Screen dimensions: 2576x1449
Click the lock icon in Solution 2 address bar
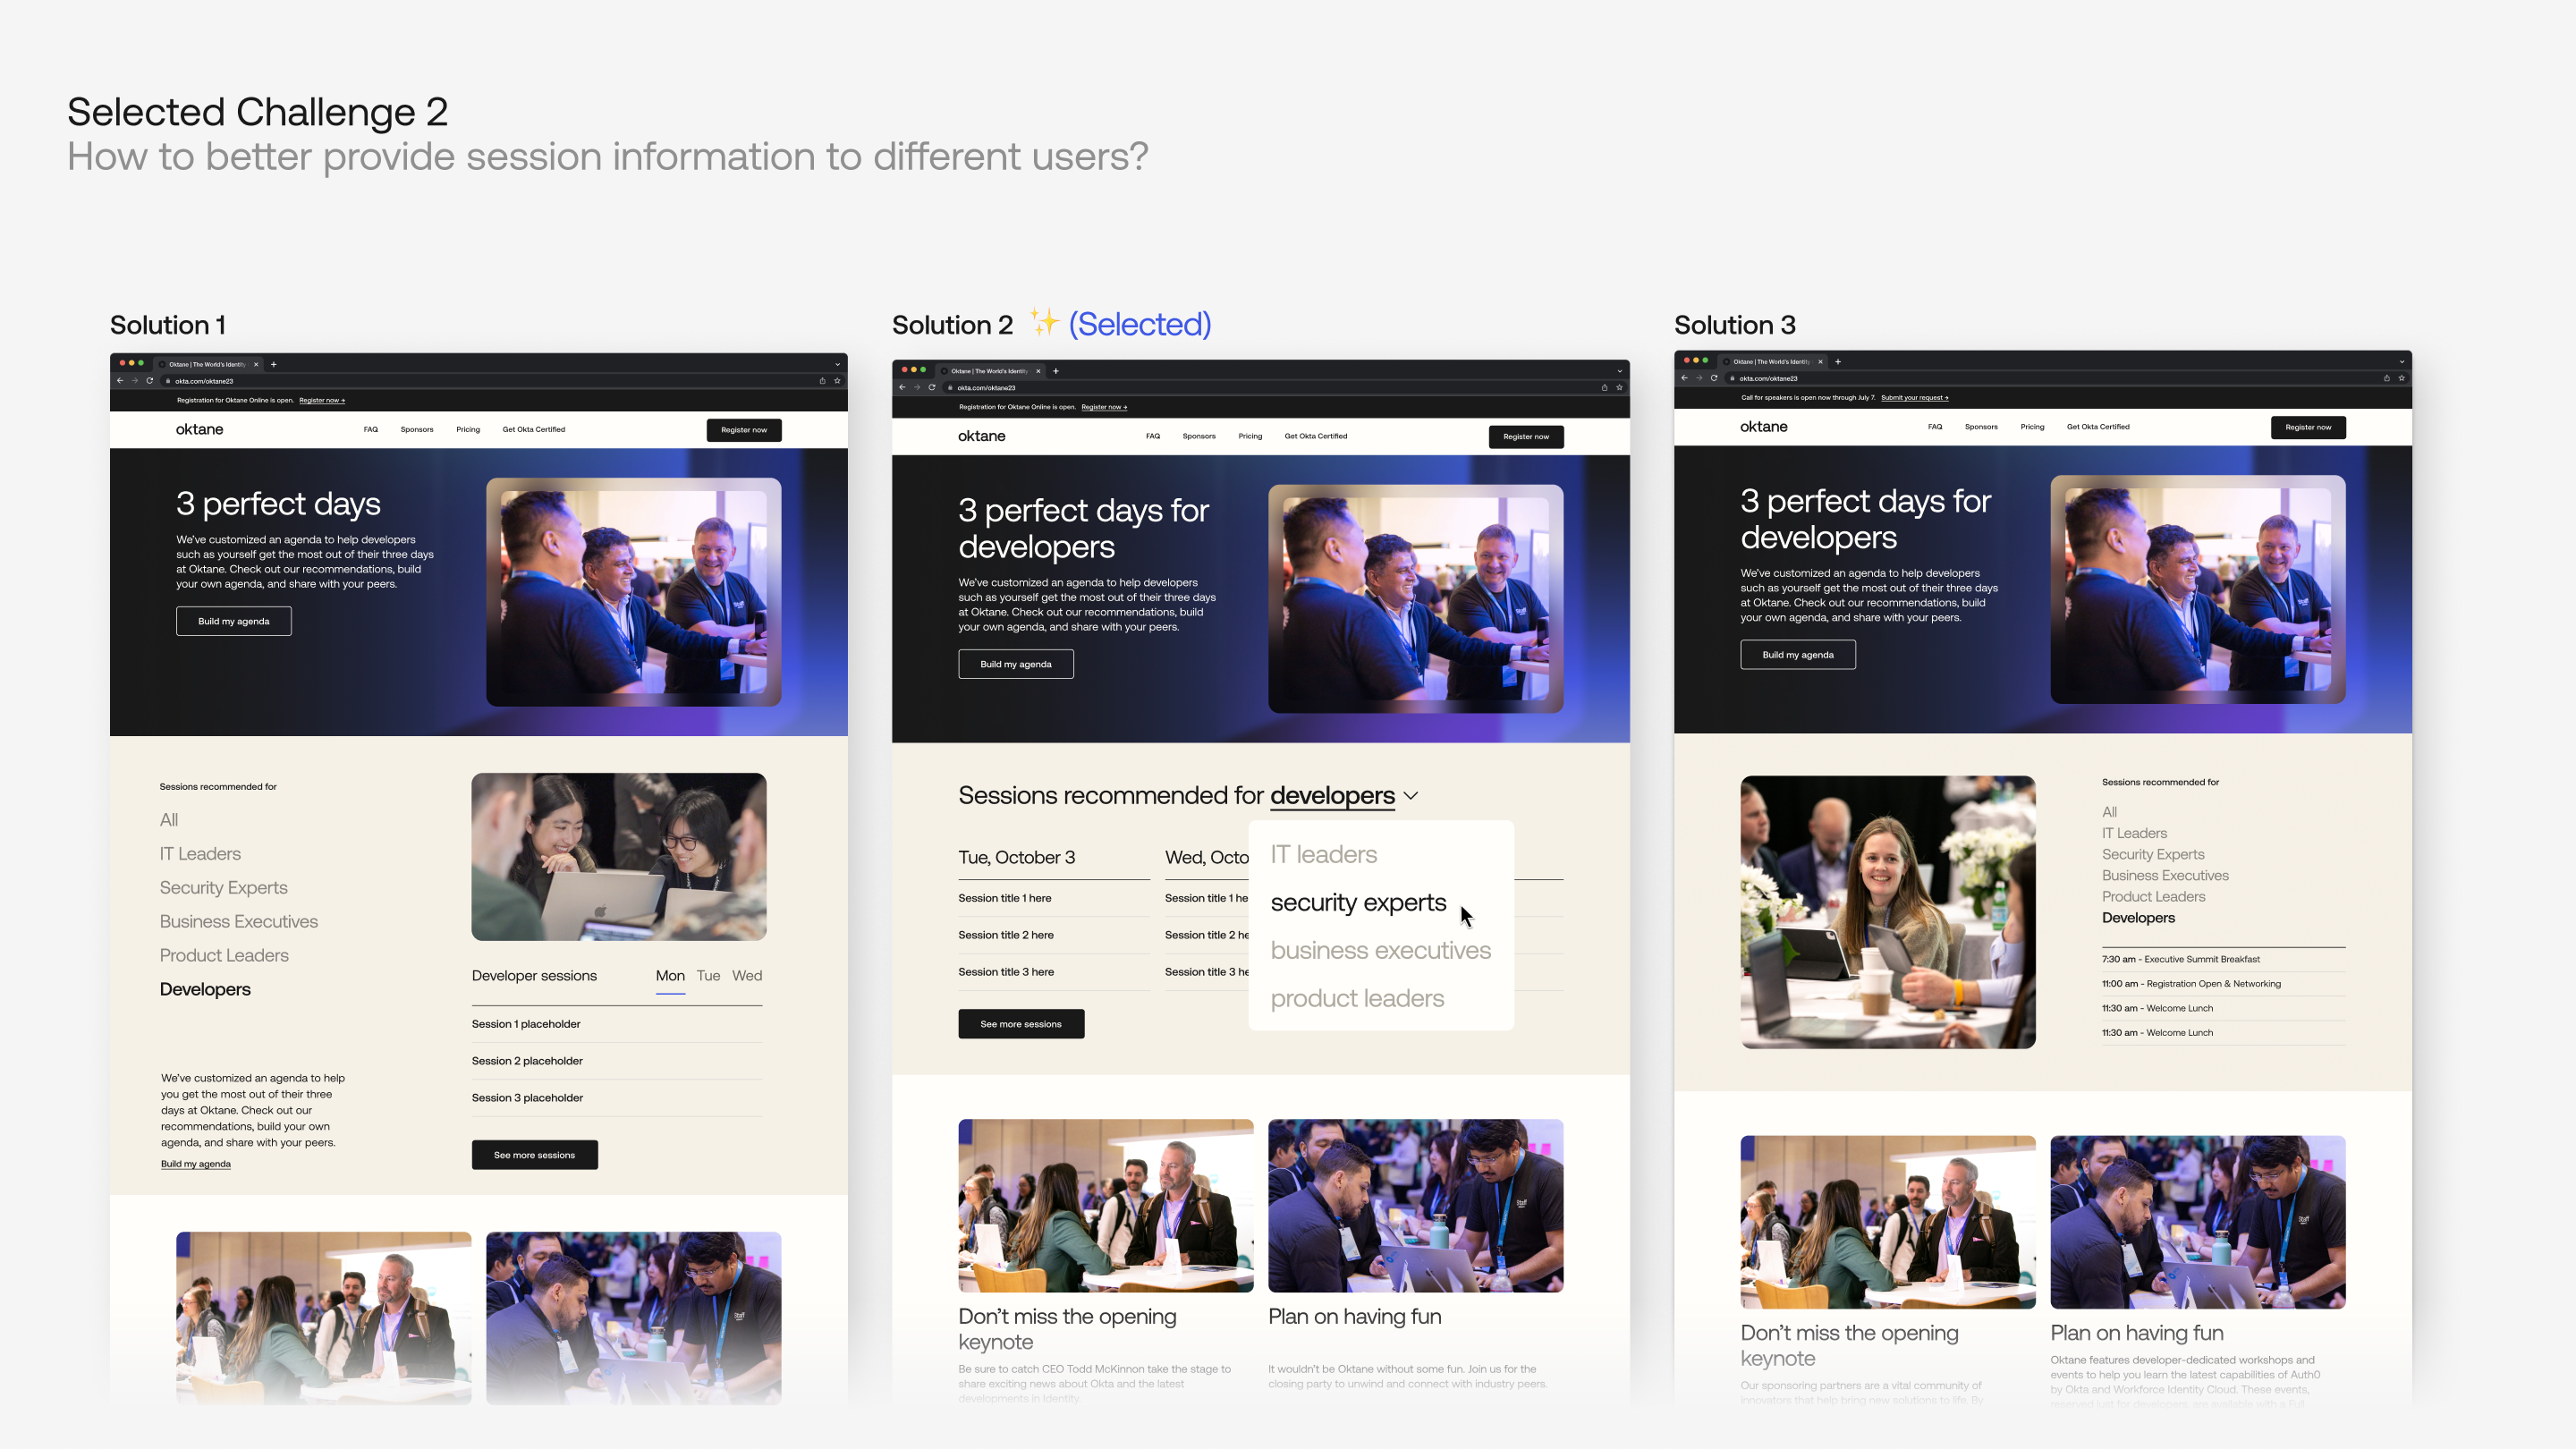tap(950, 388)
